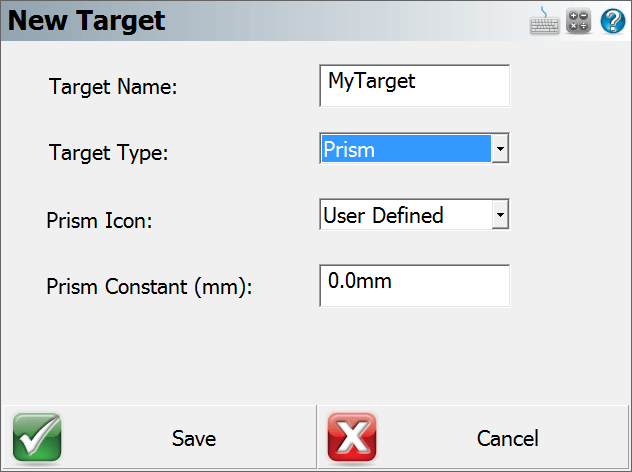The height and width of the screenshot is (472, 632).
Task: Select the highlighted Prism value in Target Type
Action: [x=406, y=148]
